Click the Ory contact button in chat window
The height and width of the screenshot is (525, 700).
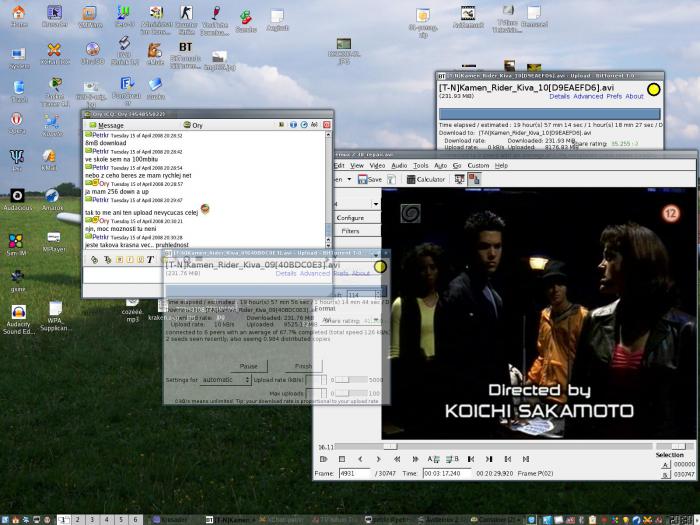(x=193, y=125)
